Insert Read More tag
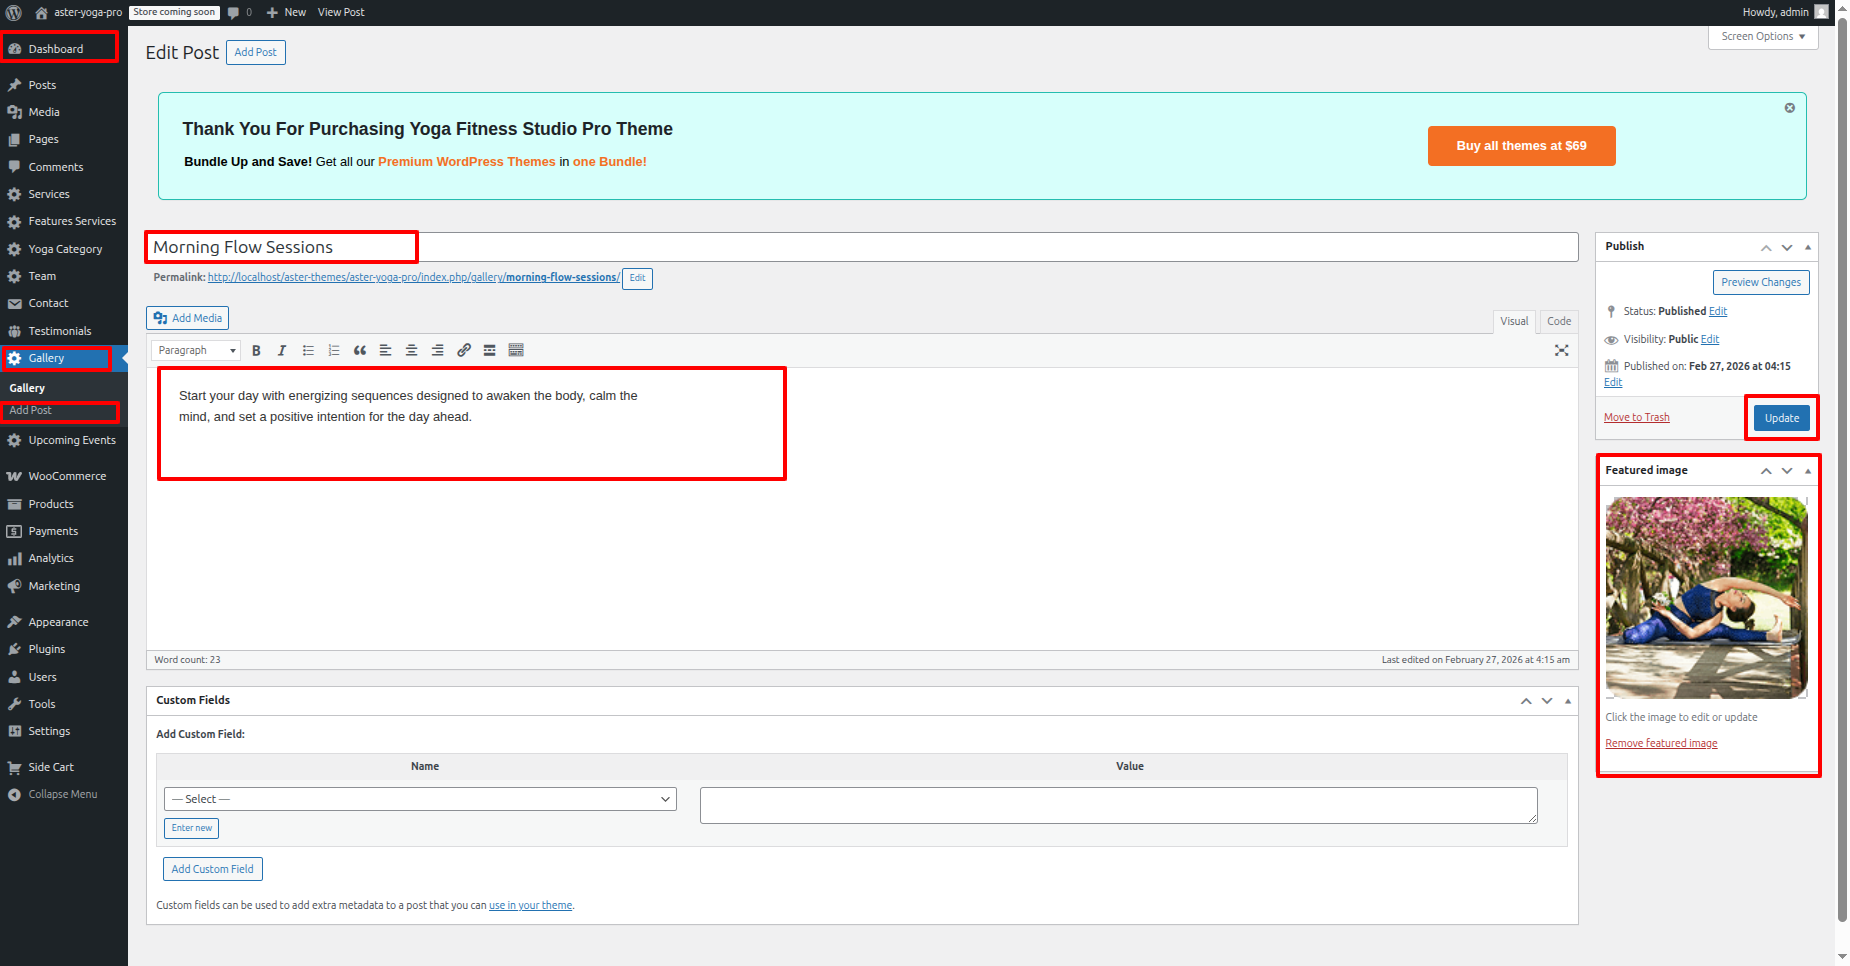This screenshot has height=966, width=1850. click(490, 351)
